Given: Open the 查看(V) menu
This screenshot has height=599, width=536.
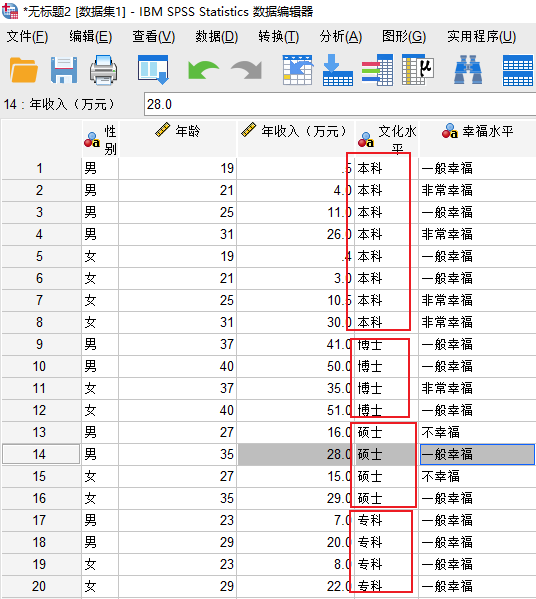Looking at the screenshot, I should [x=154, y=37].
